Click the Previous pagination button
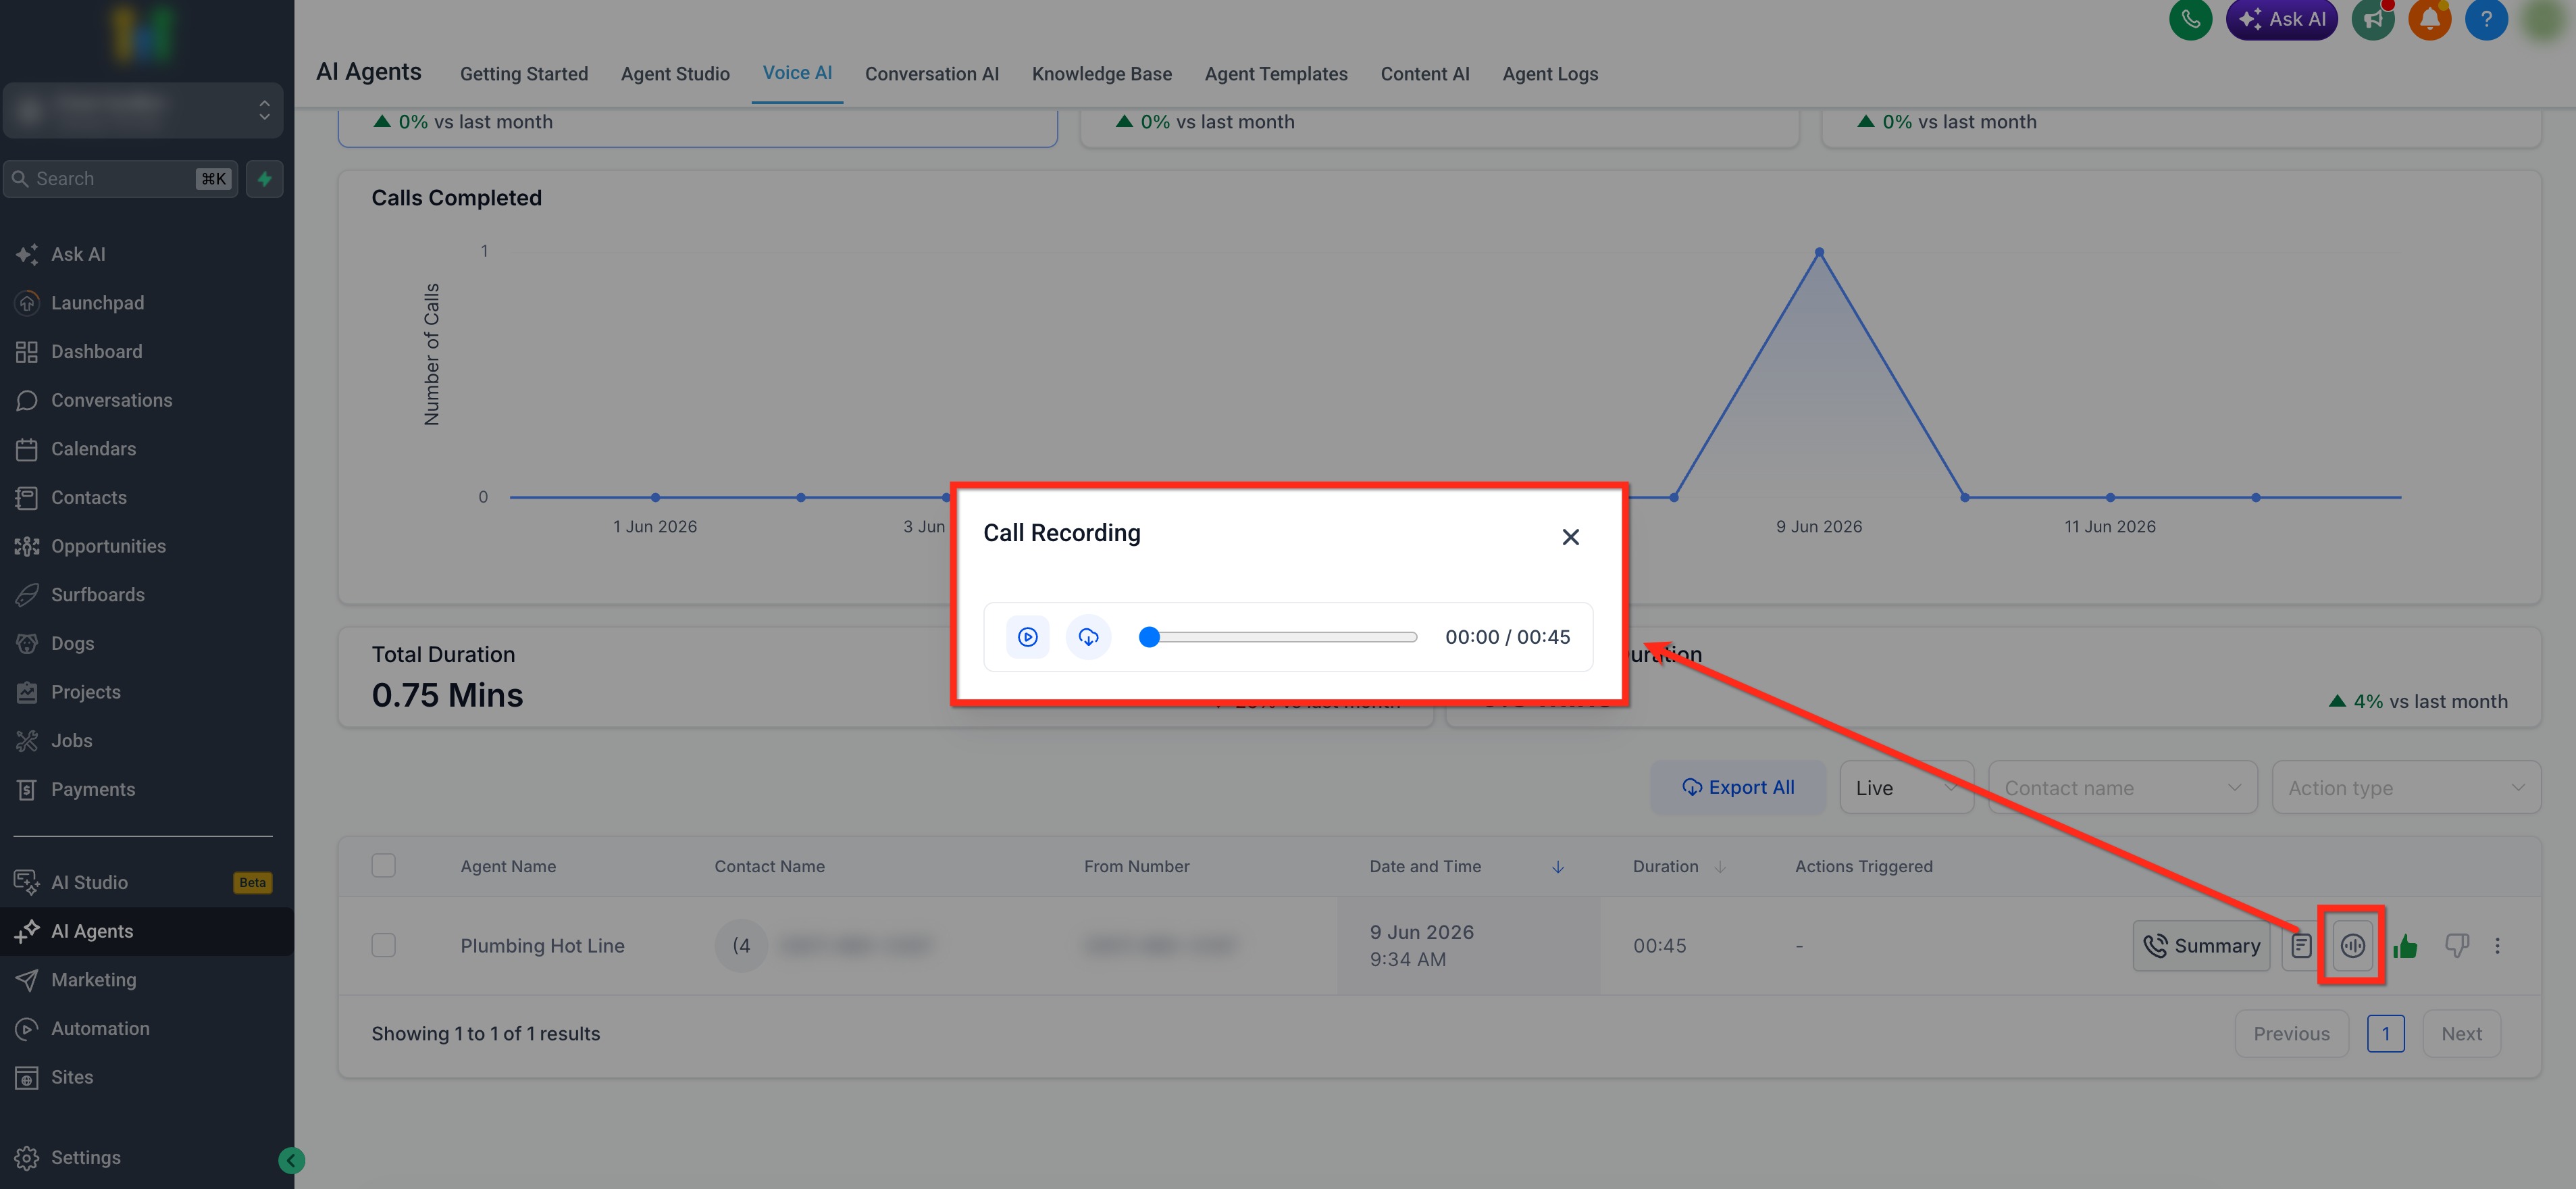The height and width of the screenshot is (1189, 2576). coord(2291,1033)
